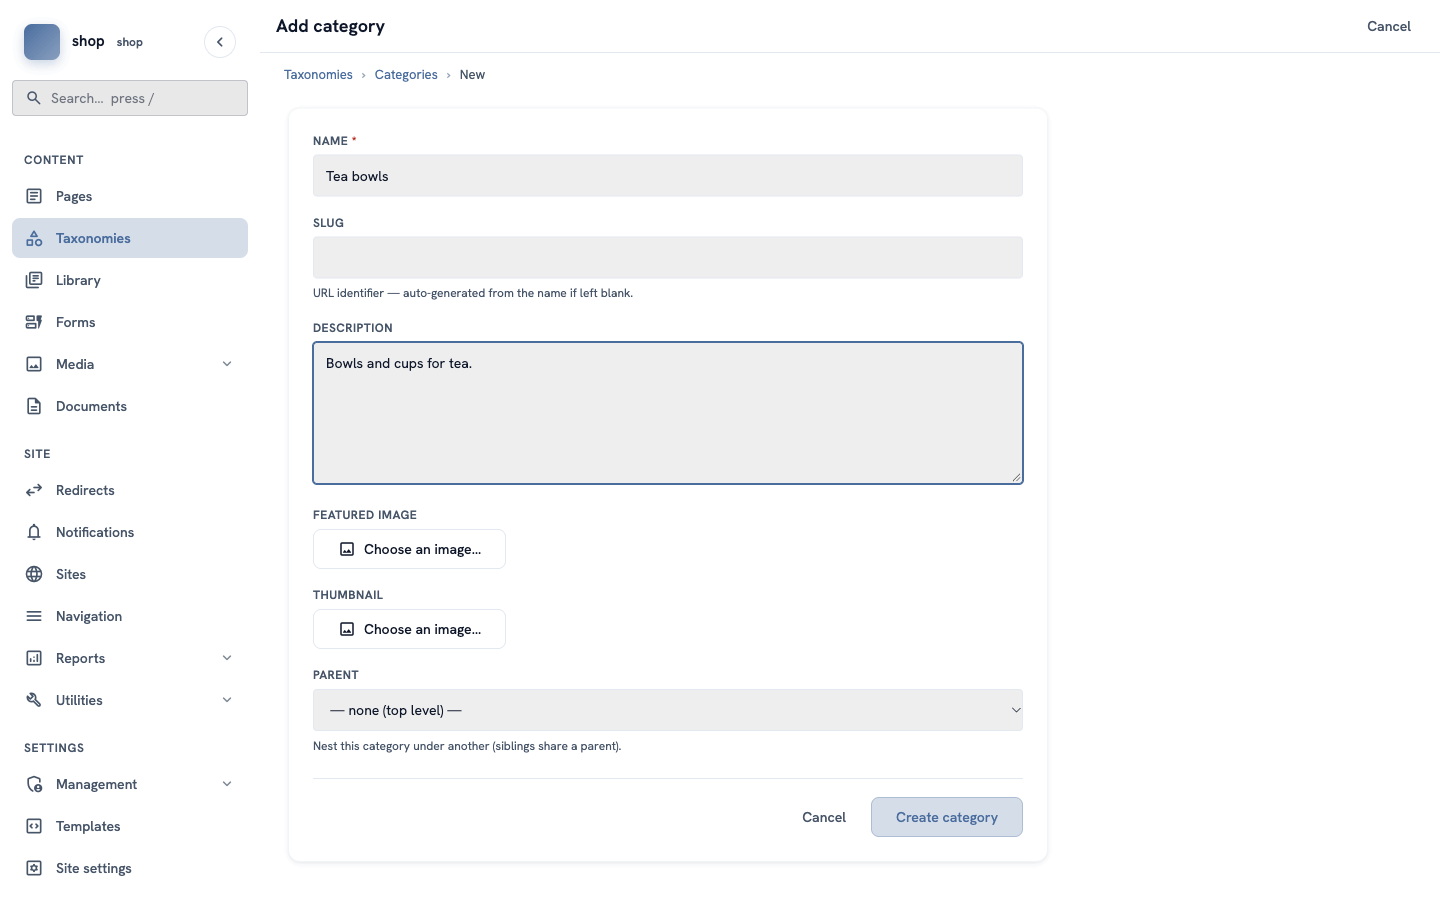Click the Navigation hamburger icon
1440x900 pixels.
34,616
